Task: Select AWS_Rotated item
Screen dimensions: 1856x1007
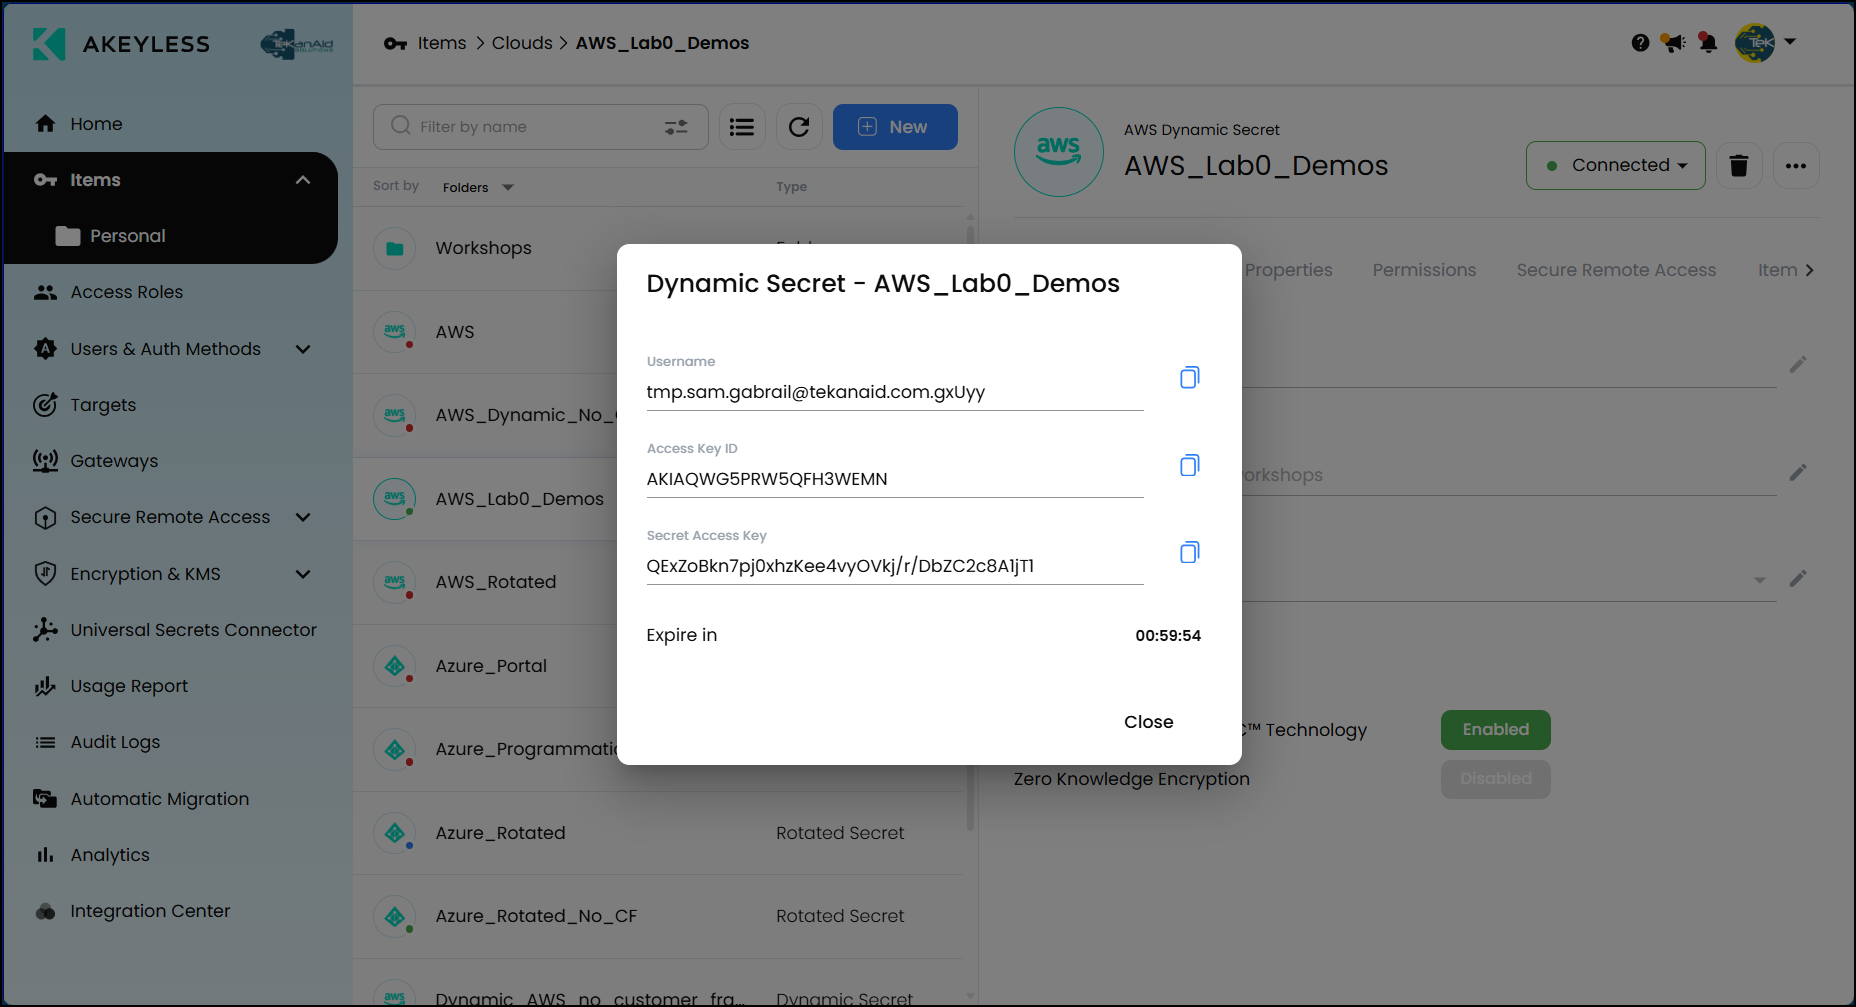Action: (495, 582)
